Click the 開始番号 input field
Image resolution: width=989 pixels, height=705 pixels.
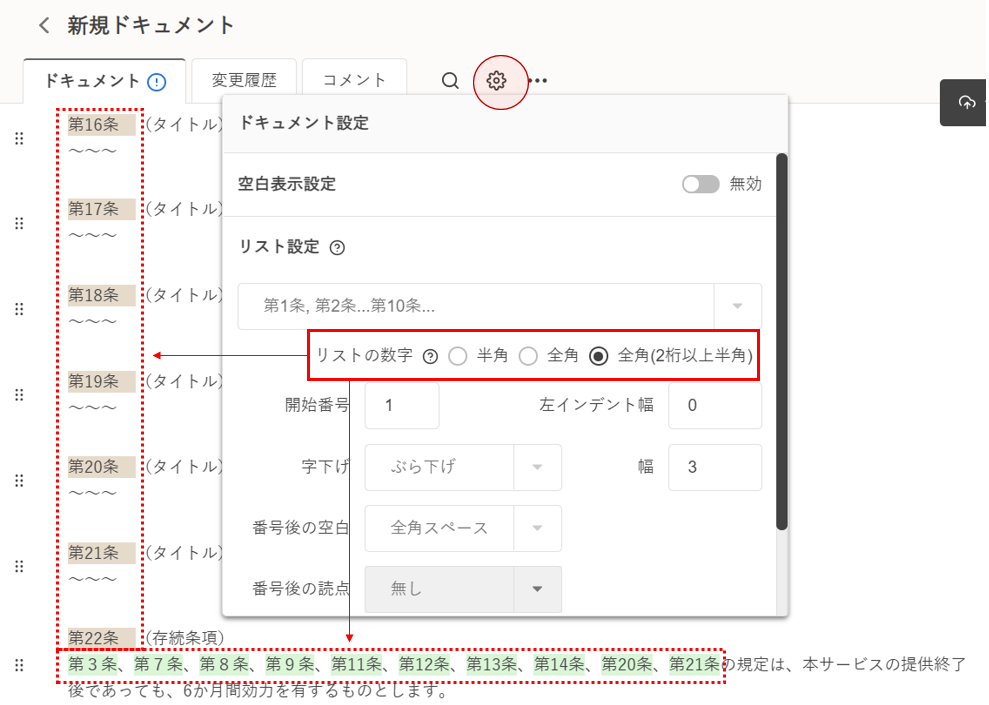pos(402,406)
